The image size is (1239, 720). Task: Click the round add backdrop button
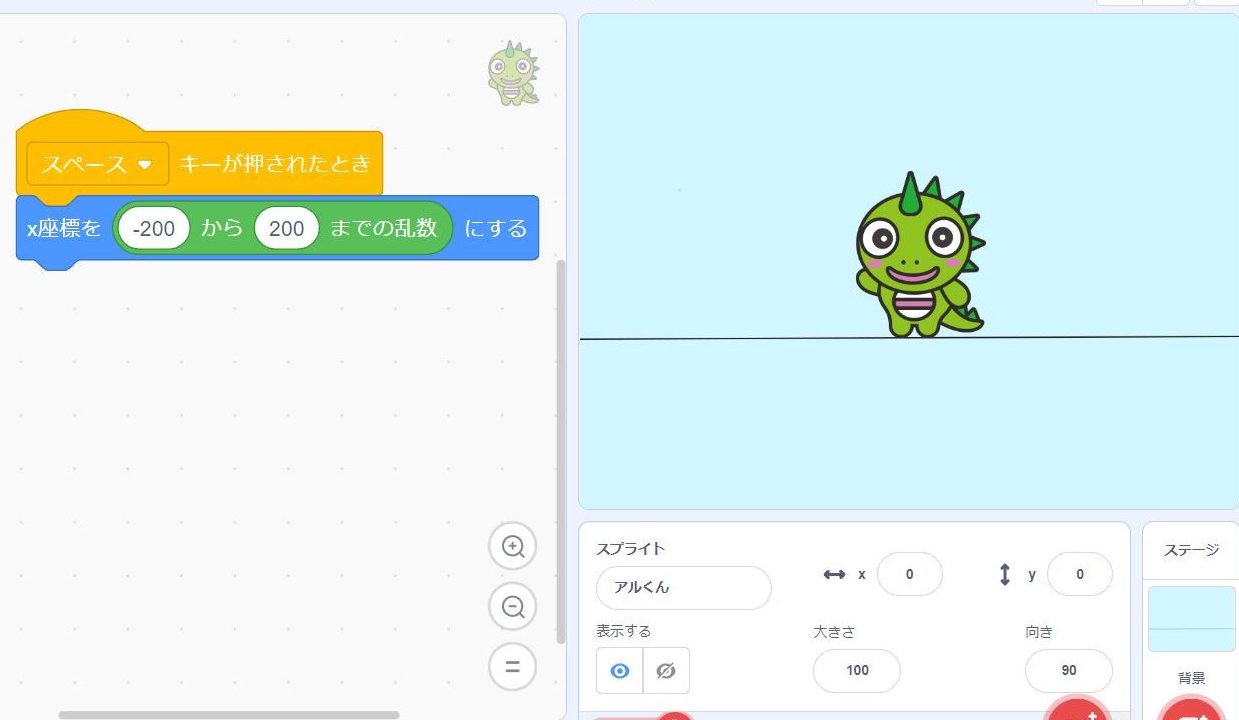(x=1192, y=710)
